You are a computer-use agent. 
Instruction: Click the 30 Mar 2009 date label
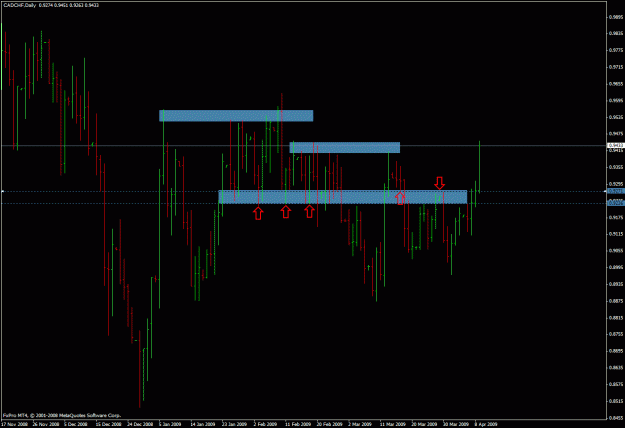[456, 424]
